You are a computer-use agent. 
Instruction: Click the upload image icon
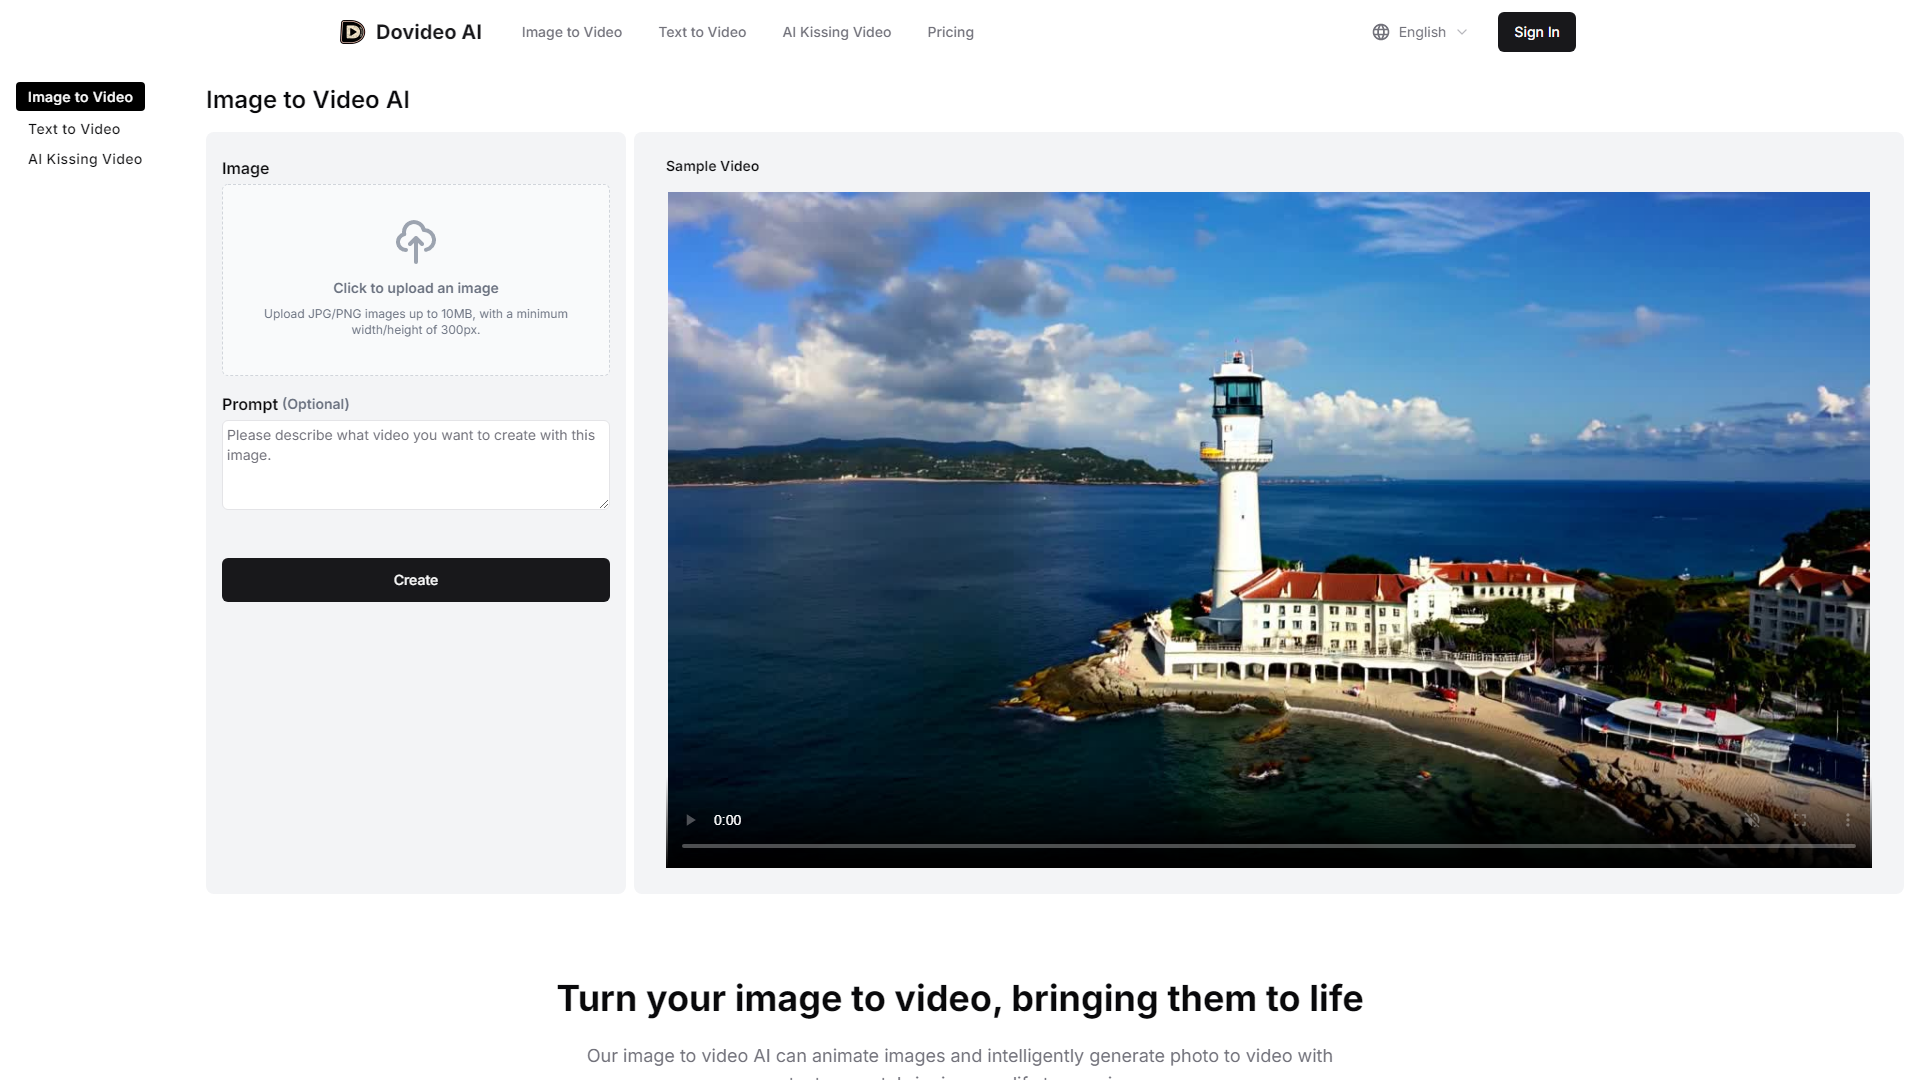(415, 240)
